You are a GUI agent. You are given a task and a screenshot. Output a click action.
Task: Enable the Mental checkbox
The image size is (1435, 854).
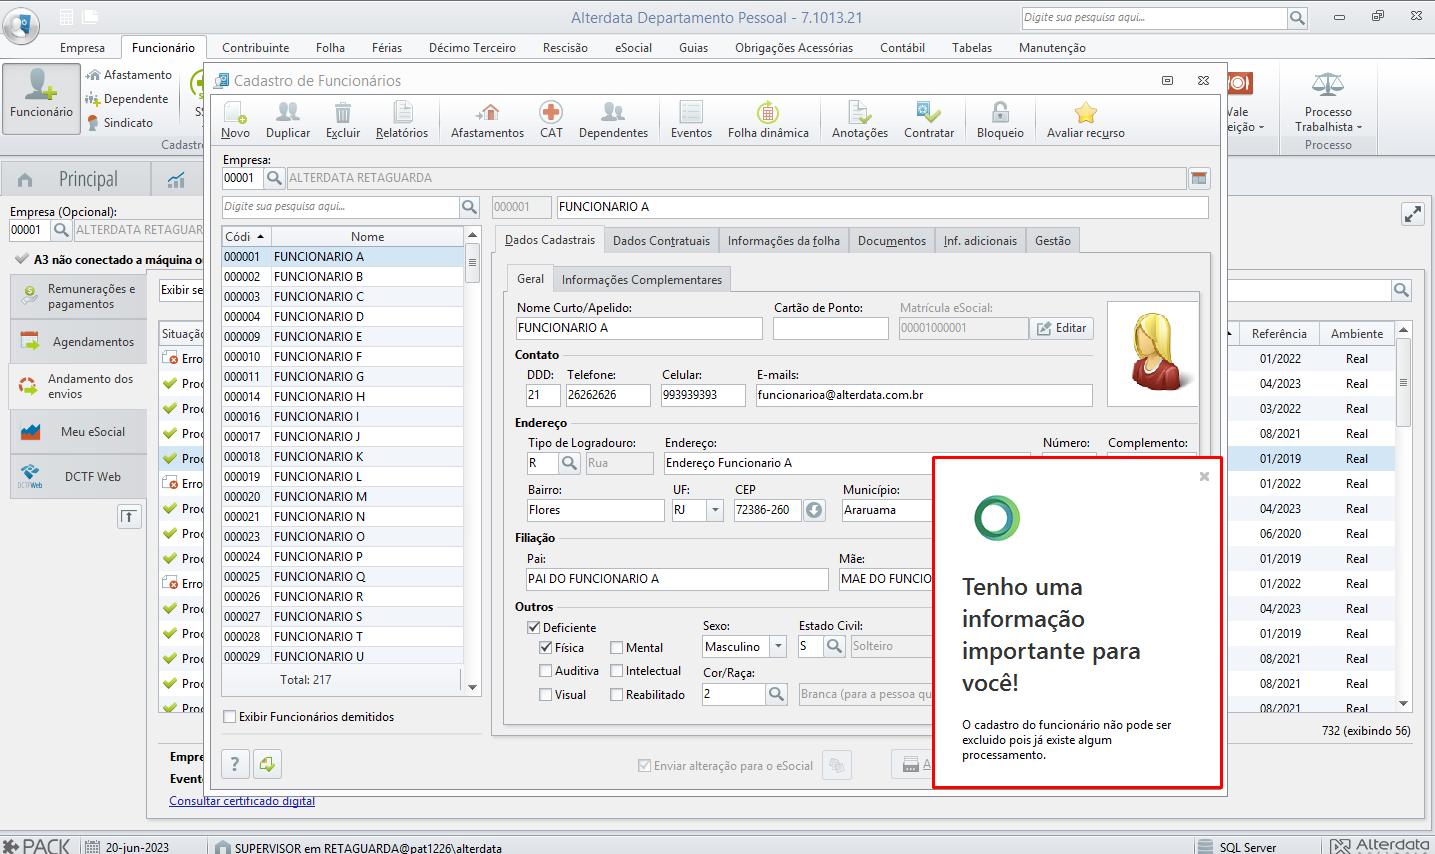(x=617, y=648)
